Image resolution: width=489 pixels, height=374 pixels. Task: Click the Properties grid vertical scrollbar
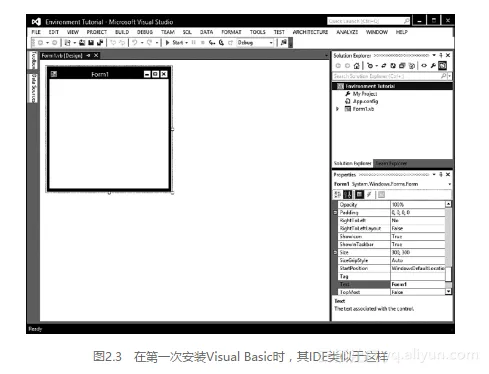click(448, 248)
